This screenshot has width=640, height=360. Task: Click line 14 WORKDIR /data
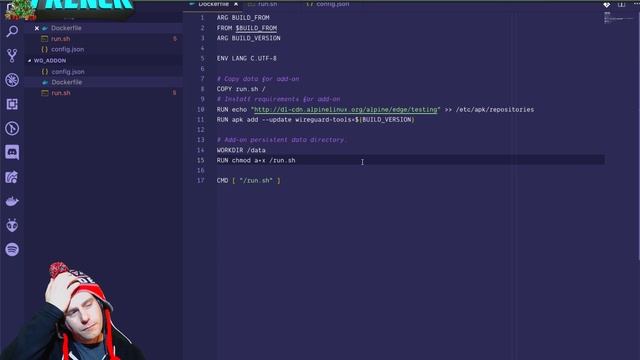(241, 150)
